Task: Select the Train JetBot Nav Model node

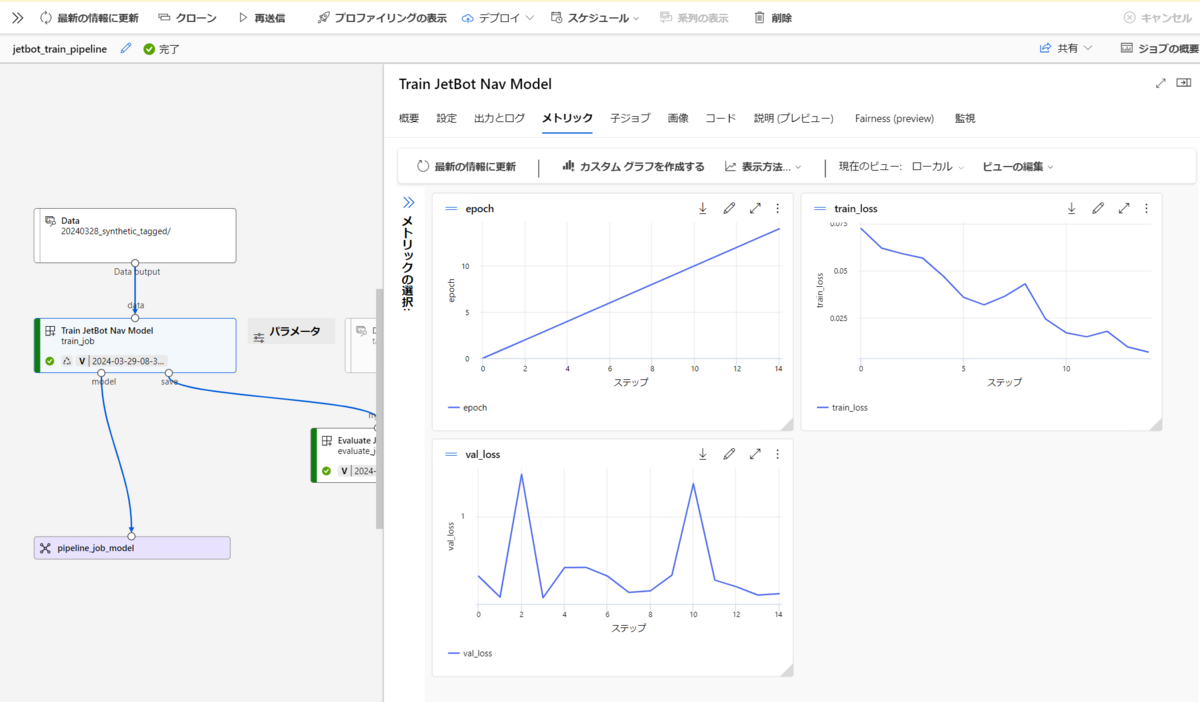Action: tap(135, 345)
